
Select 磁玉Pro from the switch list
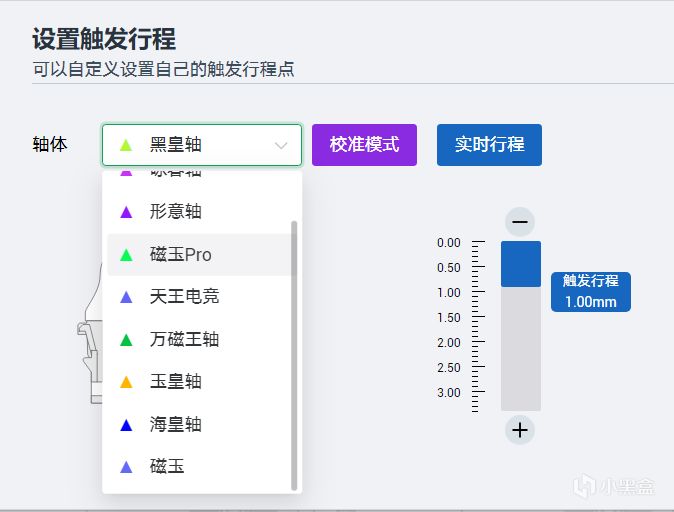coord(181,255)
